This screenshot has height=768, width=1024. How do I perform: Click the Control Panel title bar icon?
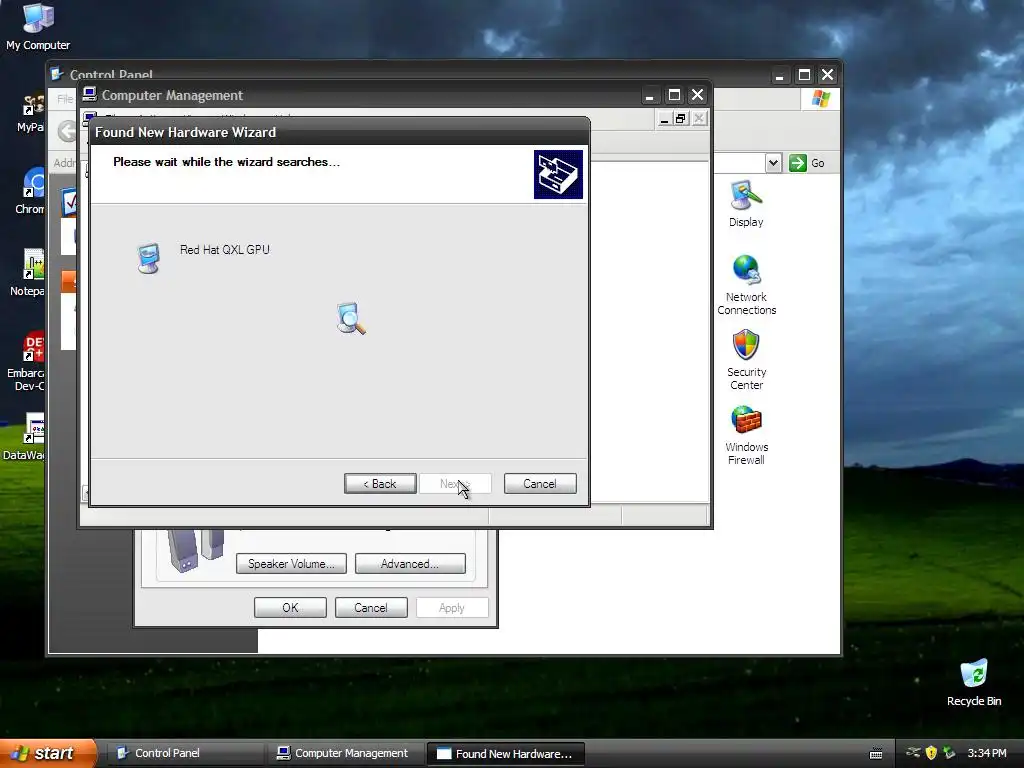pos(57,74)
